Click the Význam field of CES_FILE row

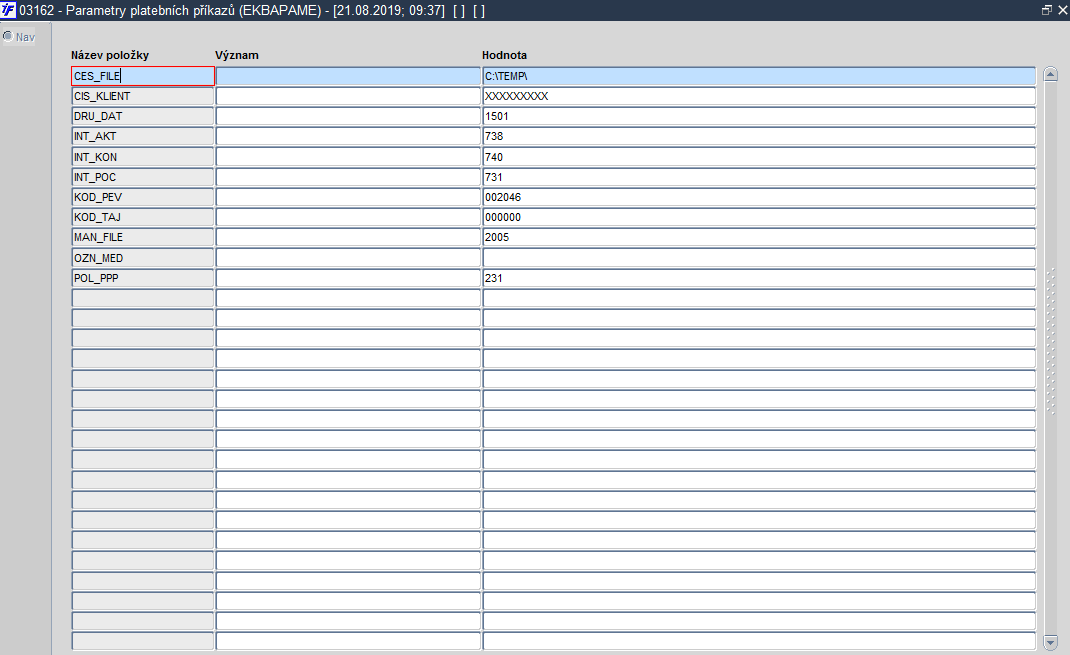(349, 76)
